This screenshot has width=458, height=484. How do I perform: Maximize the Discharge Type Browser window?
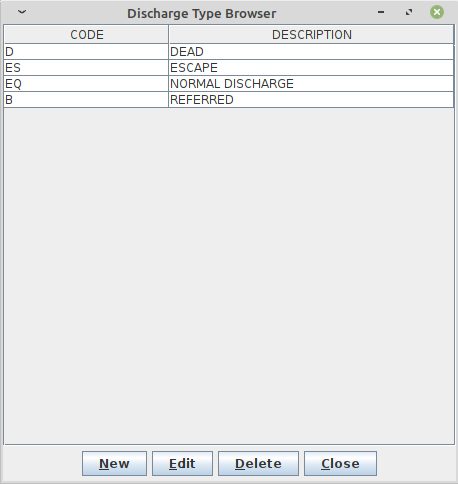click(409, 12)
